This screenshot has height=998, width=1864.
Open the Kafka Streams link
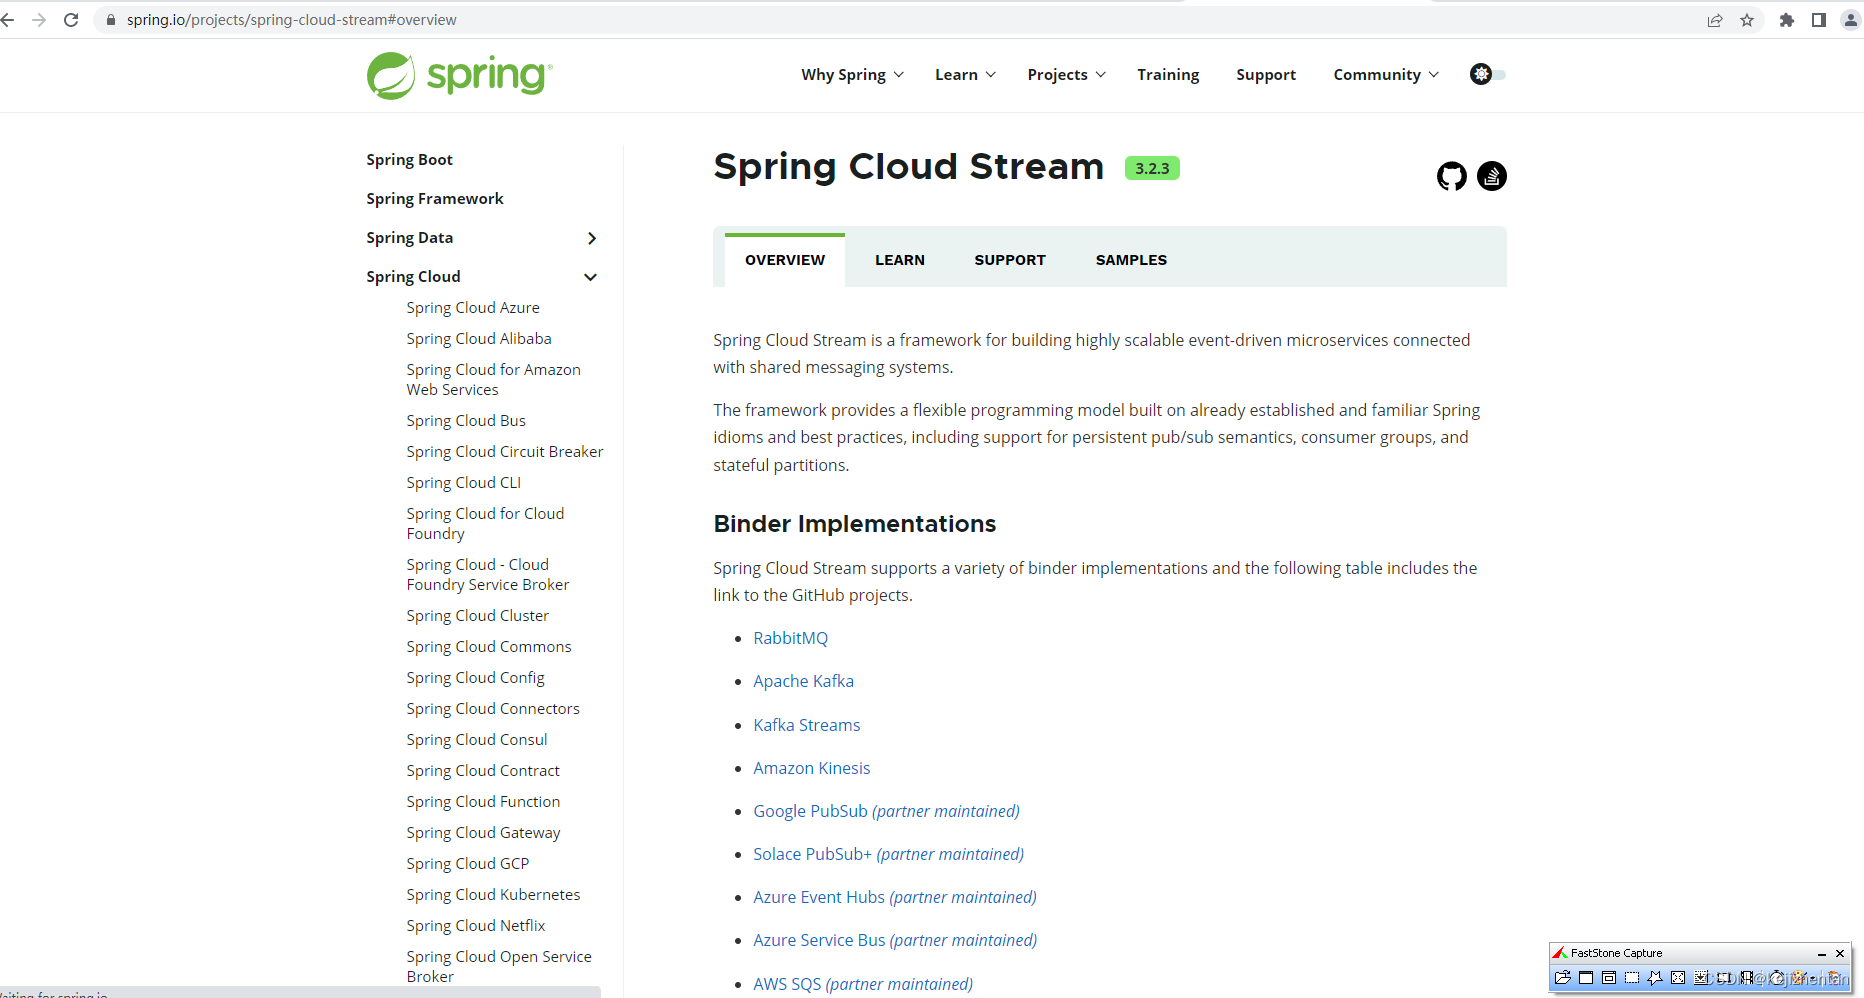[807, 725]
